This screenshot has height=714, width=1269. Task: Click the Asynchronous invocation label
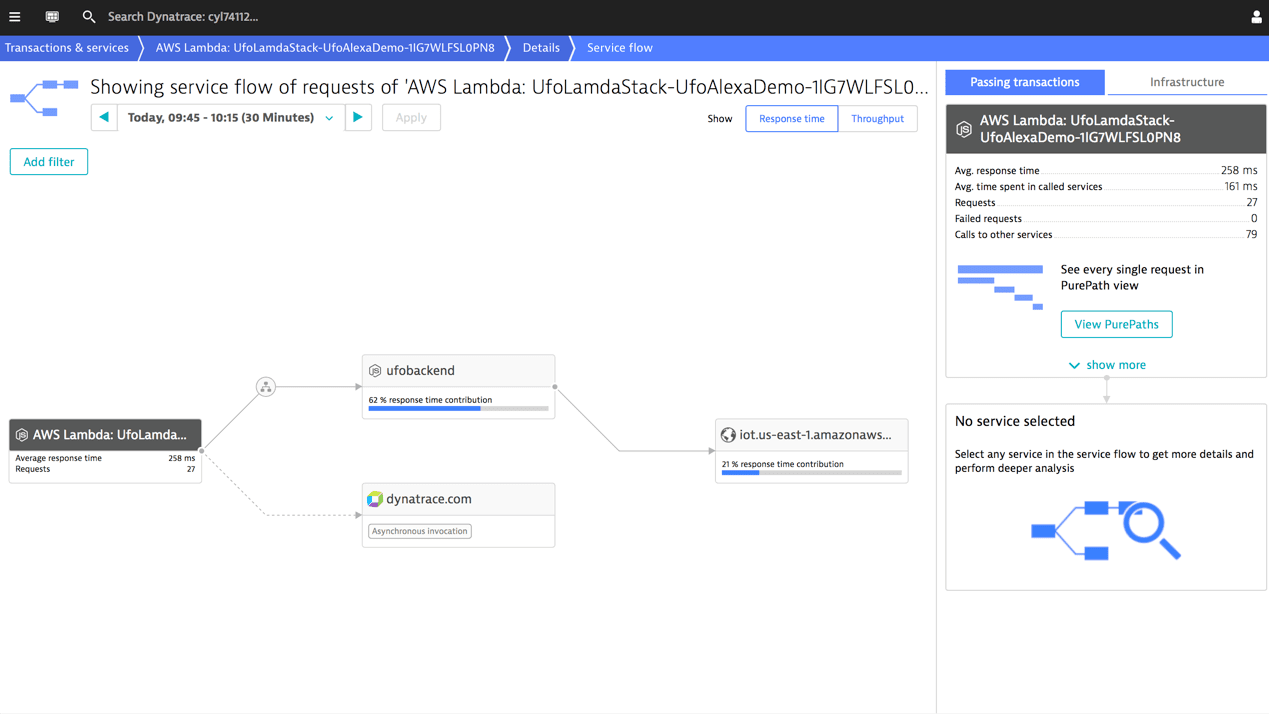[x=420, y=531]
